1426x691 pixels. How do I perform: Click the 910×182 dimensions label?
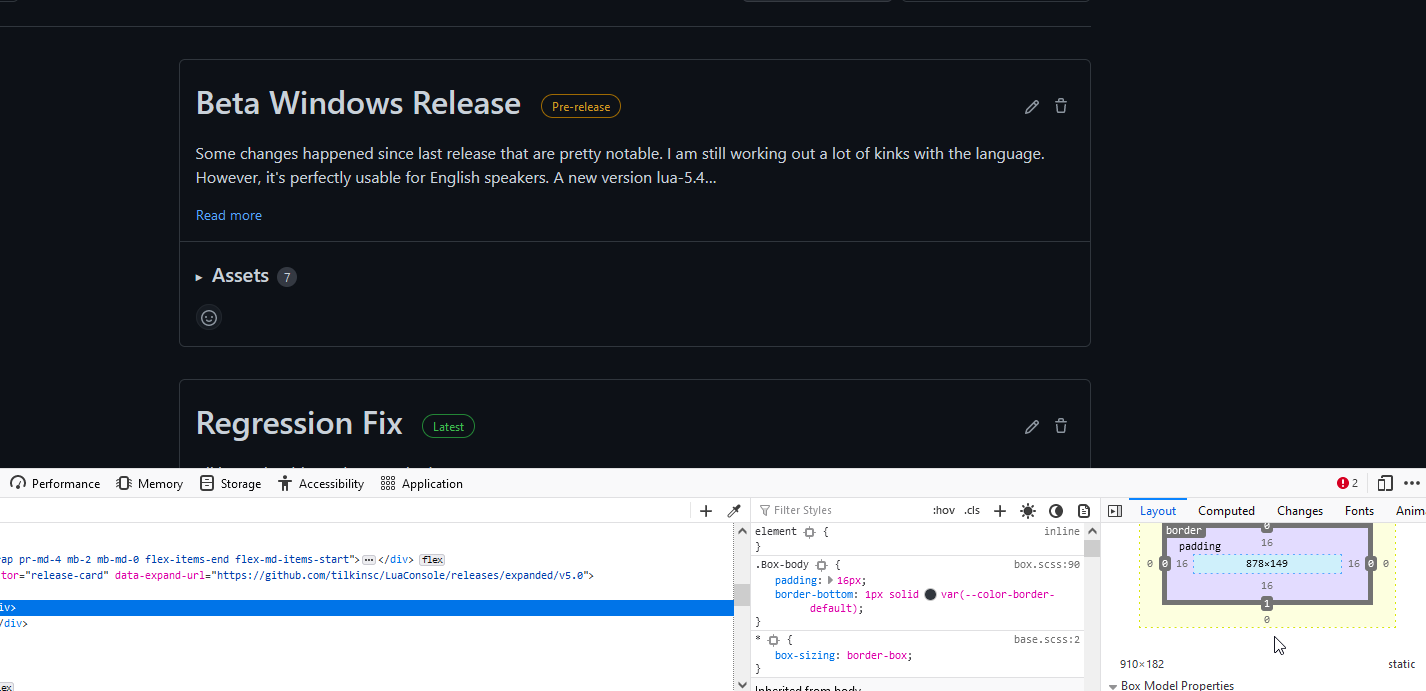pos(1142,664)
